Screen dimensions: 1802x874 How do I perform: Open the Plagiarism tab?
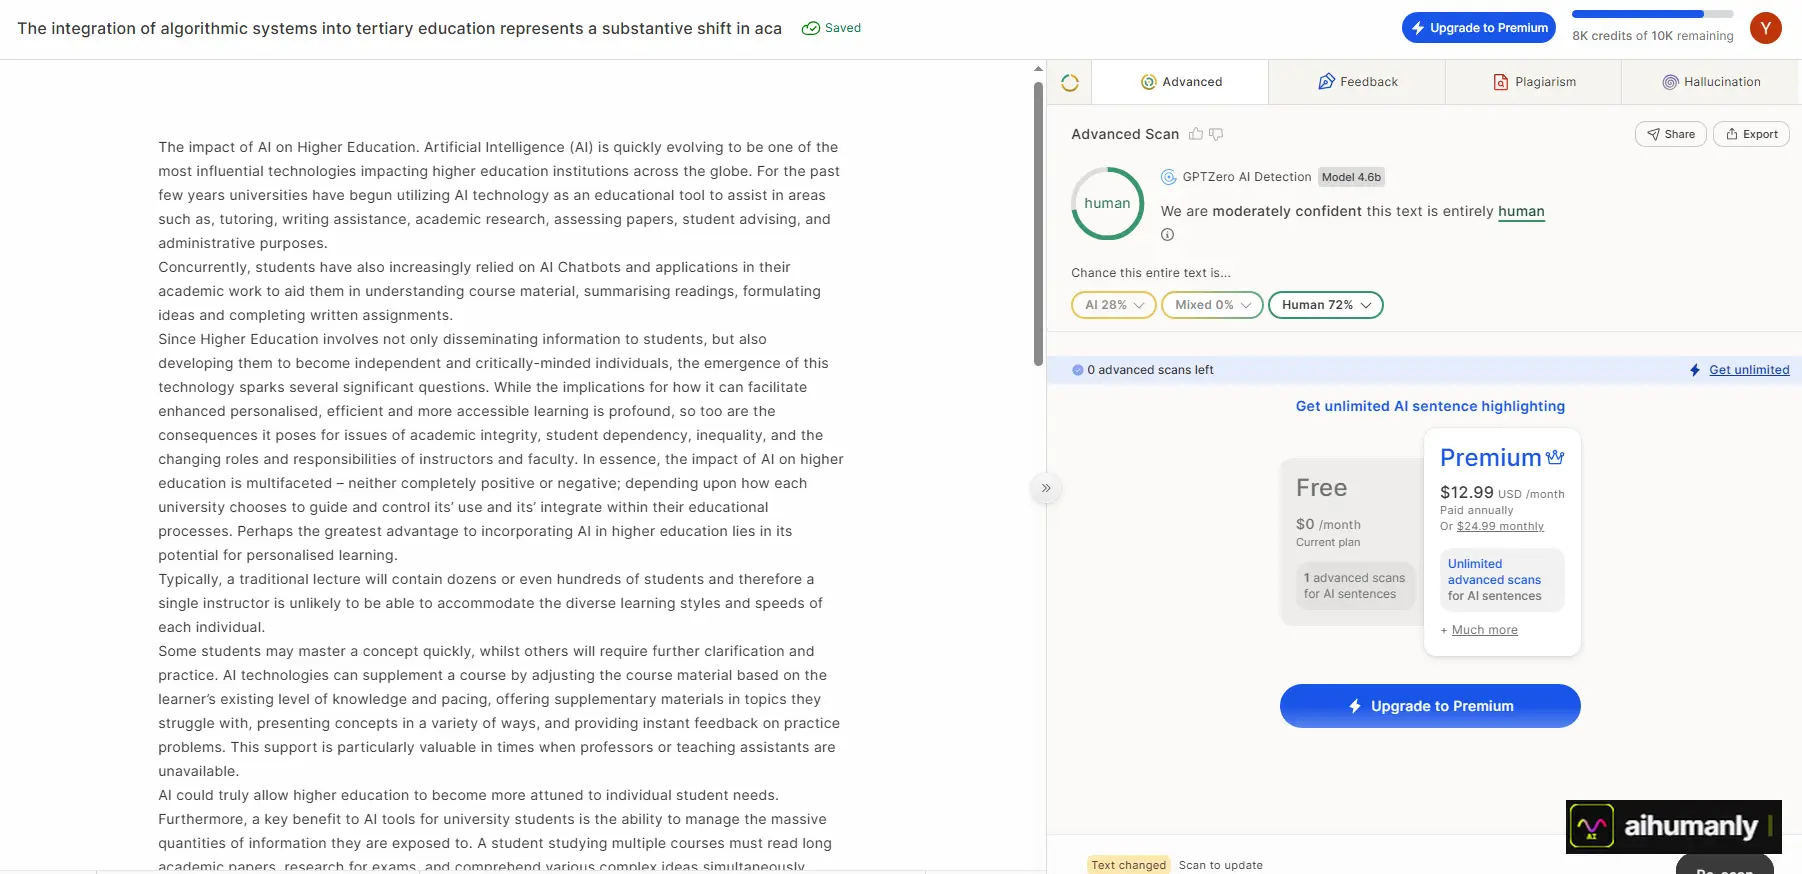pyautogui.click(x=1533, y=82)
